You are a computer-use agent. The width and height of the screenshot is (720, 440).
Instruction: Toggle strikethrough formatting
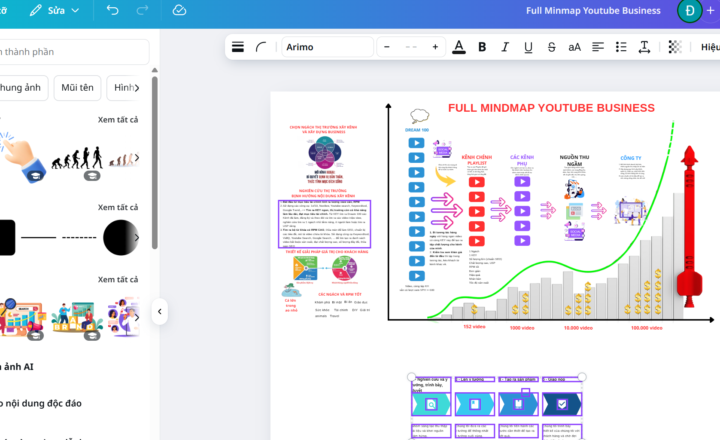(x=551, y=47)
